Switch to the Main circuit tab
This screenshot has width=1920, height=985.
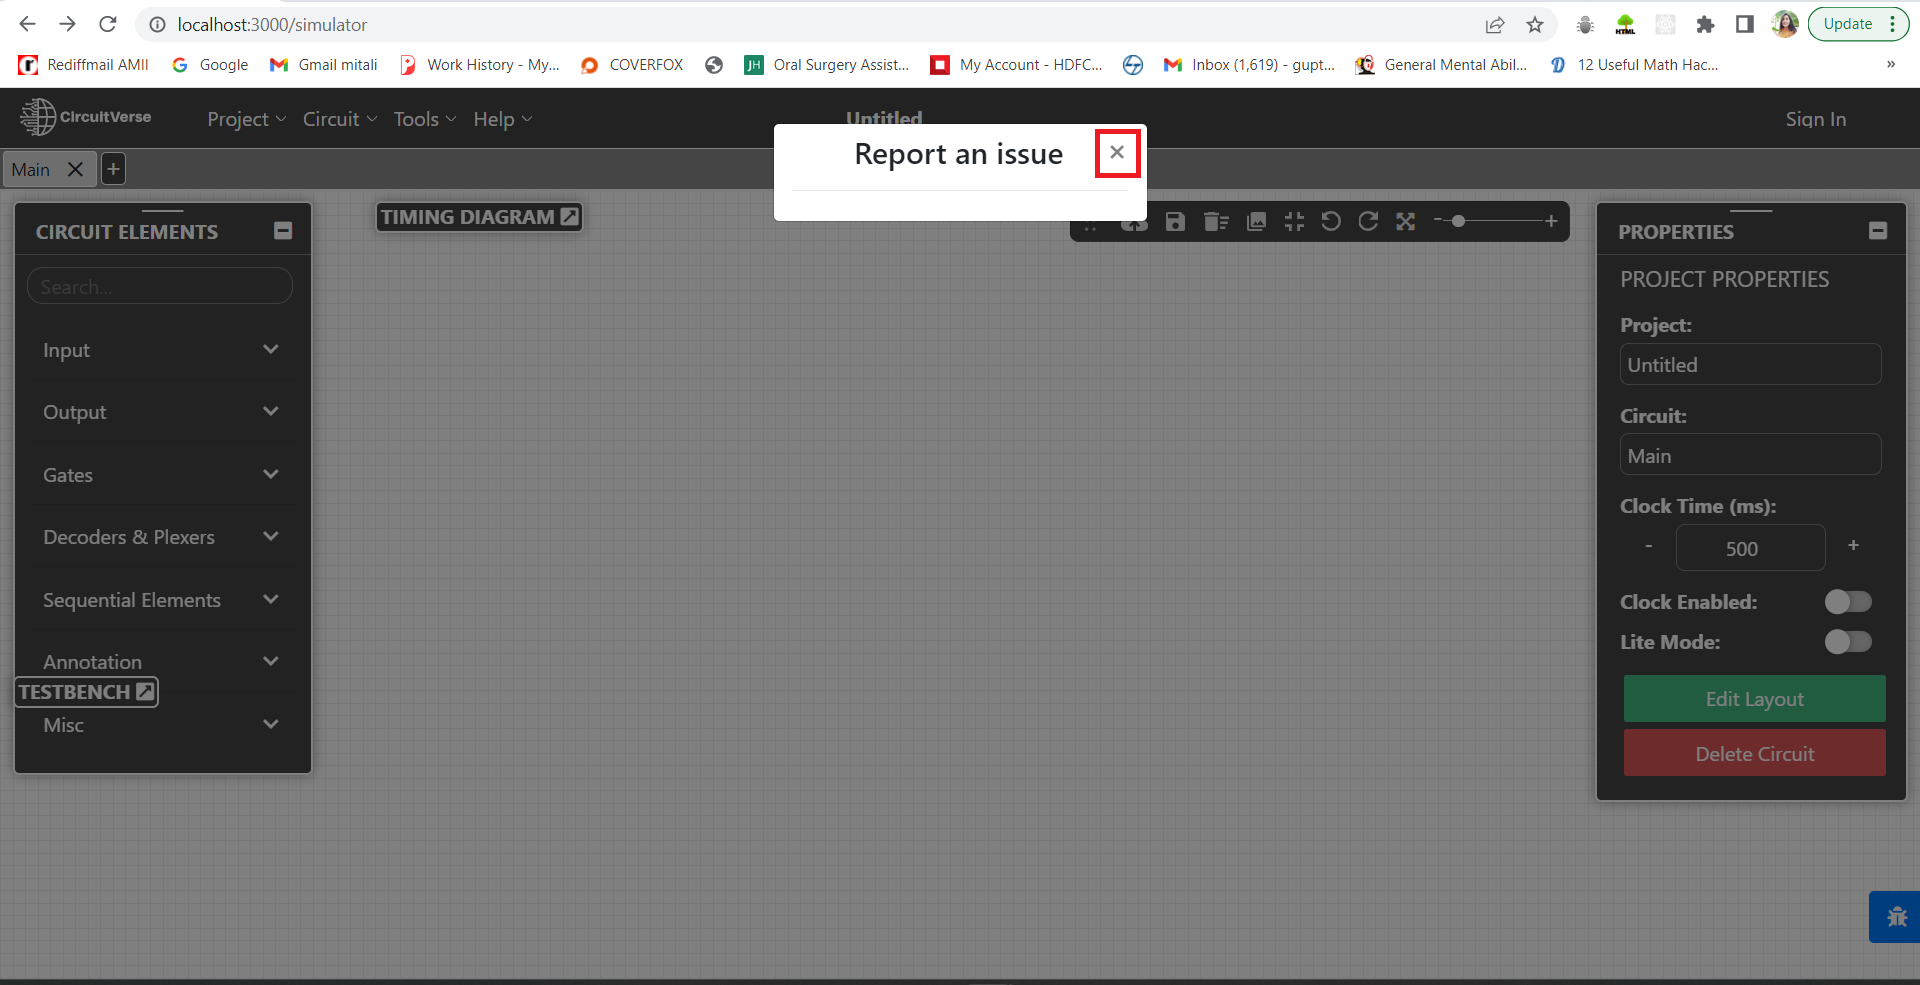[x=31, y=169]
